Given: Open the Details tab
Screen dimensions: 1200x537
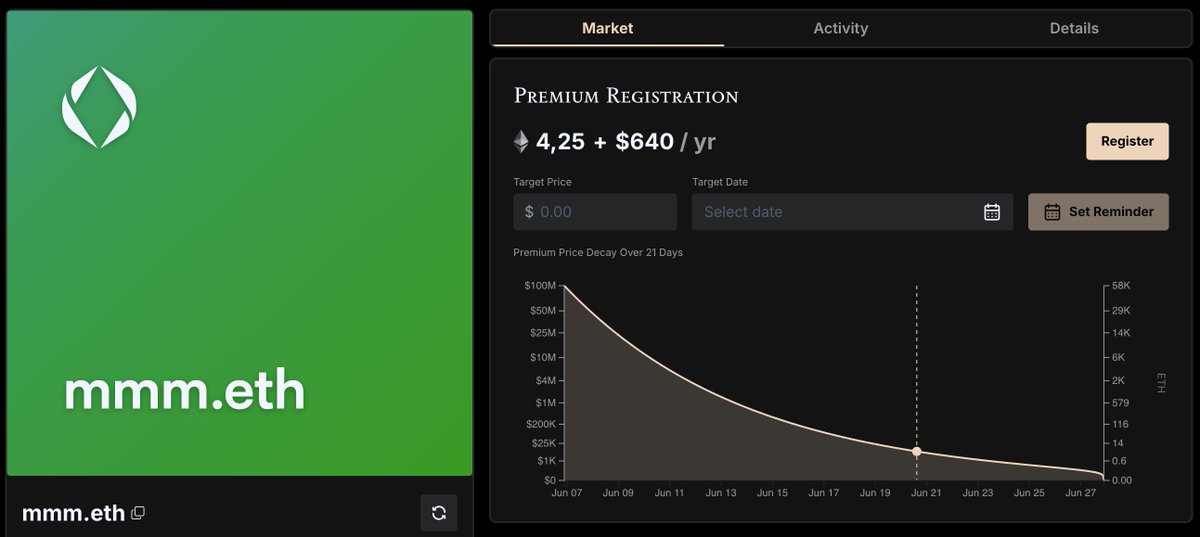Looking at the screenshot, I should pos(1074,28).
